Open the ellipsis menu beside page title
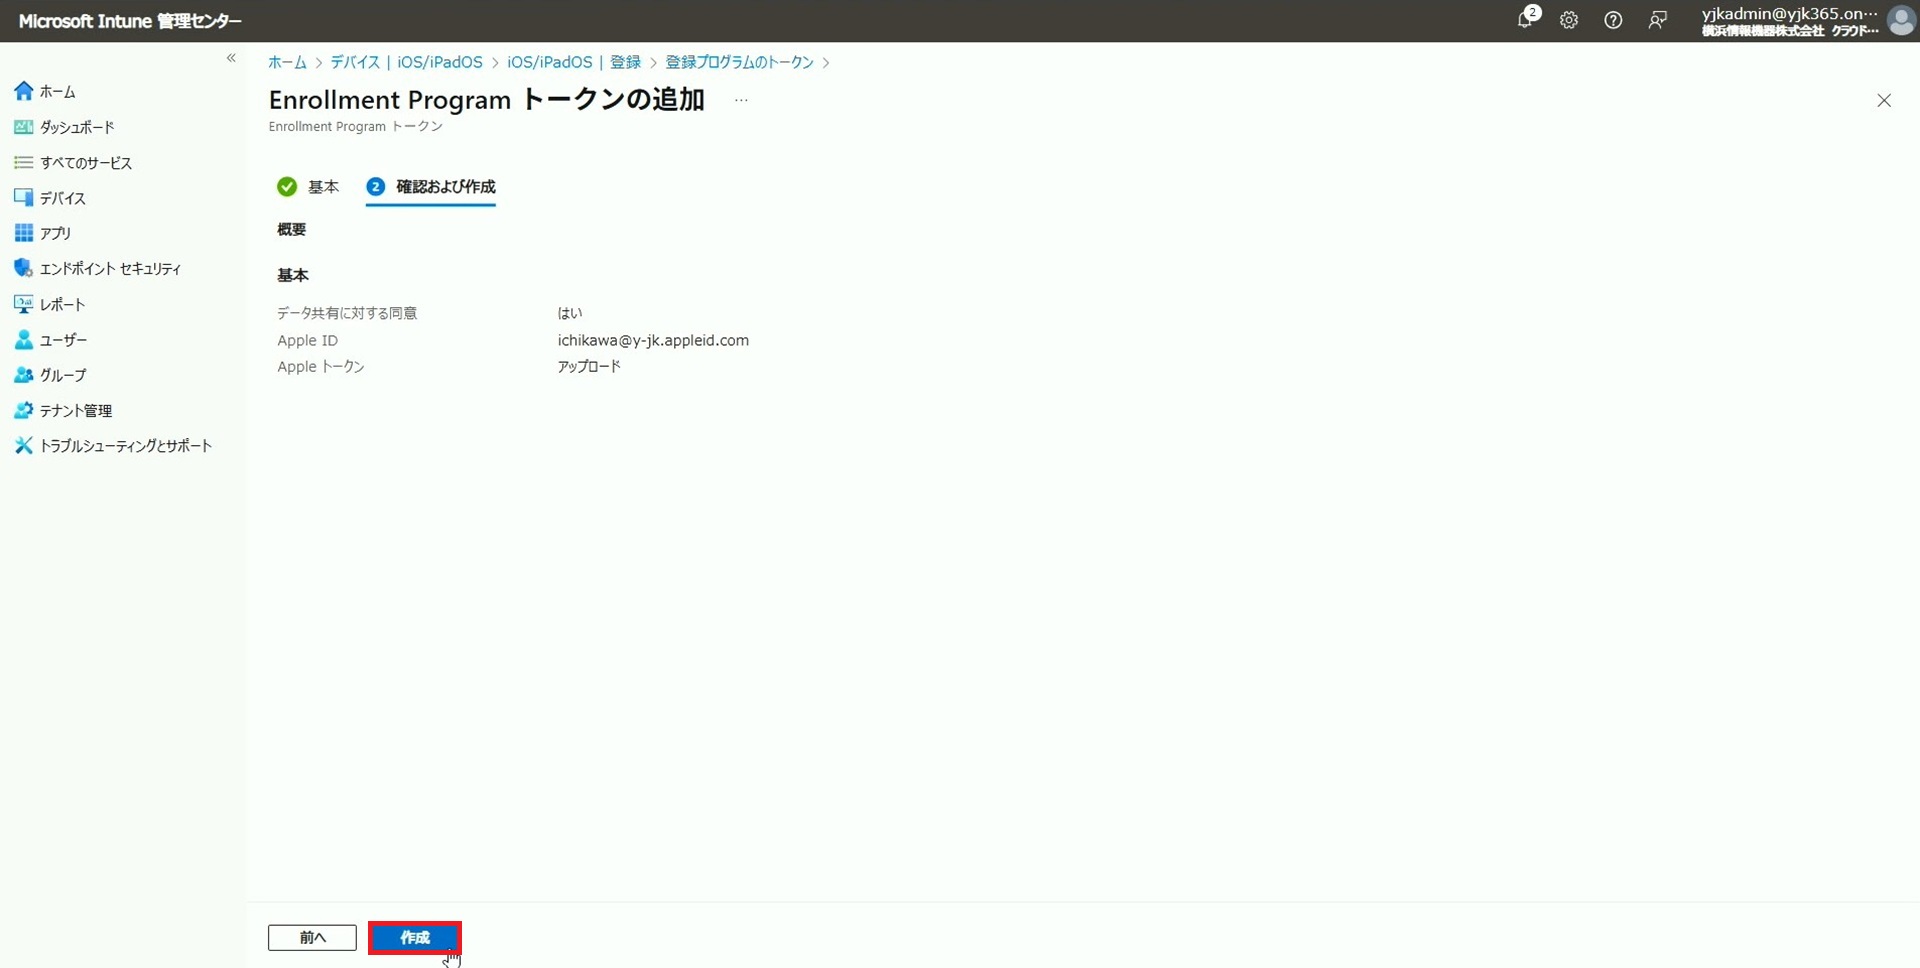This screenshot has height=968, width=1920. (741, 100)
